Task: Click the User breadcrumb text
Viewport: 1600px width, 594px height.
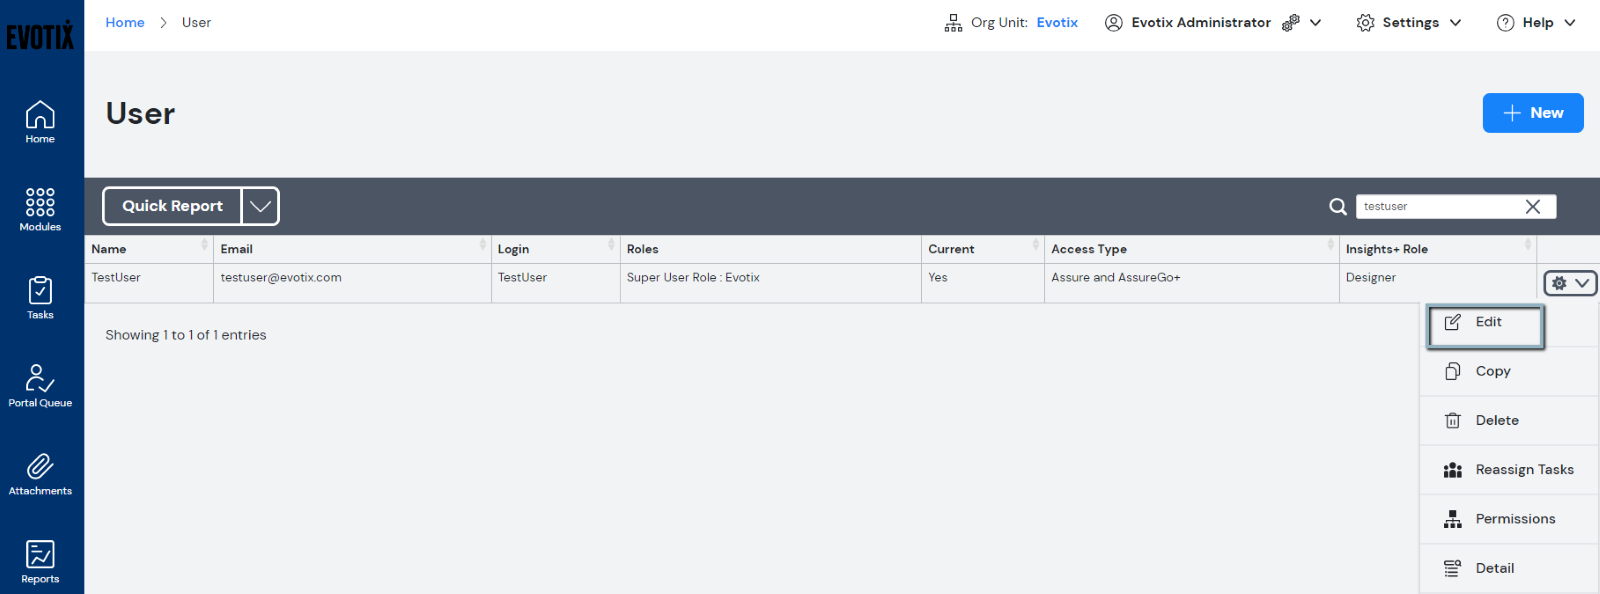Action: coord(196,23)
